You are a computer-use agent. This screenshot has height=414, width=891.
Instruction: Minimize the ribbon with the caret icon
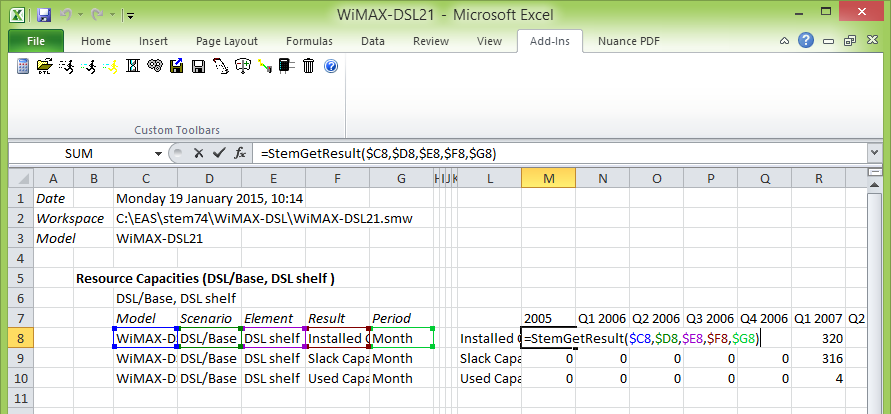coord(784,41)
